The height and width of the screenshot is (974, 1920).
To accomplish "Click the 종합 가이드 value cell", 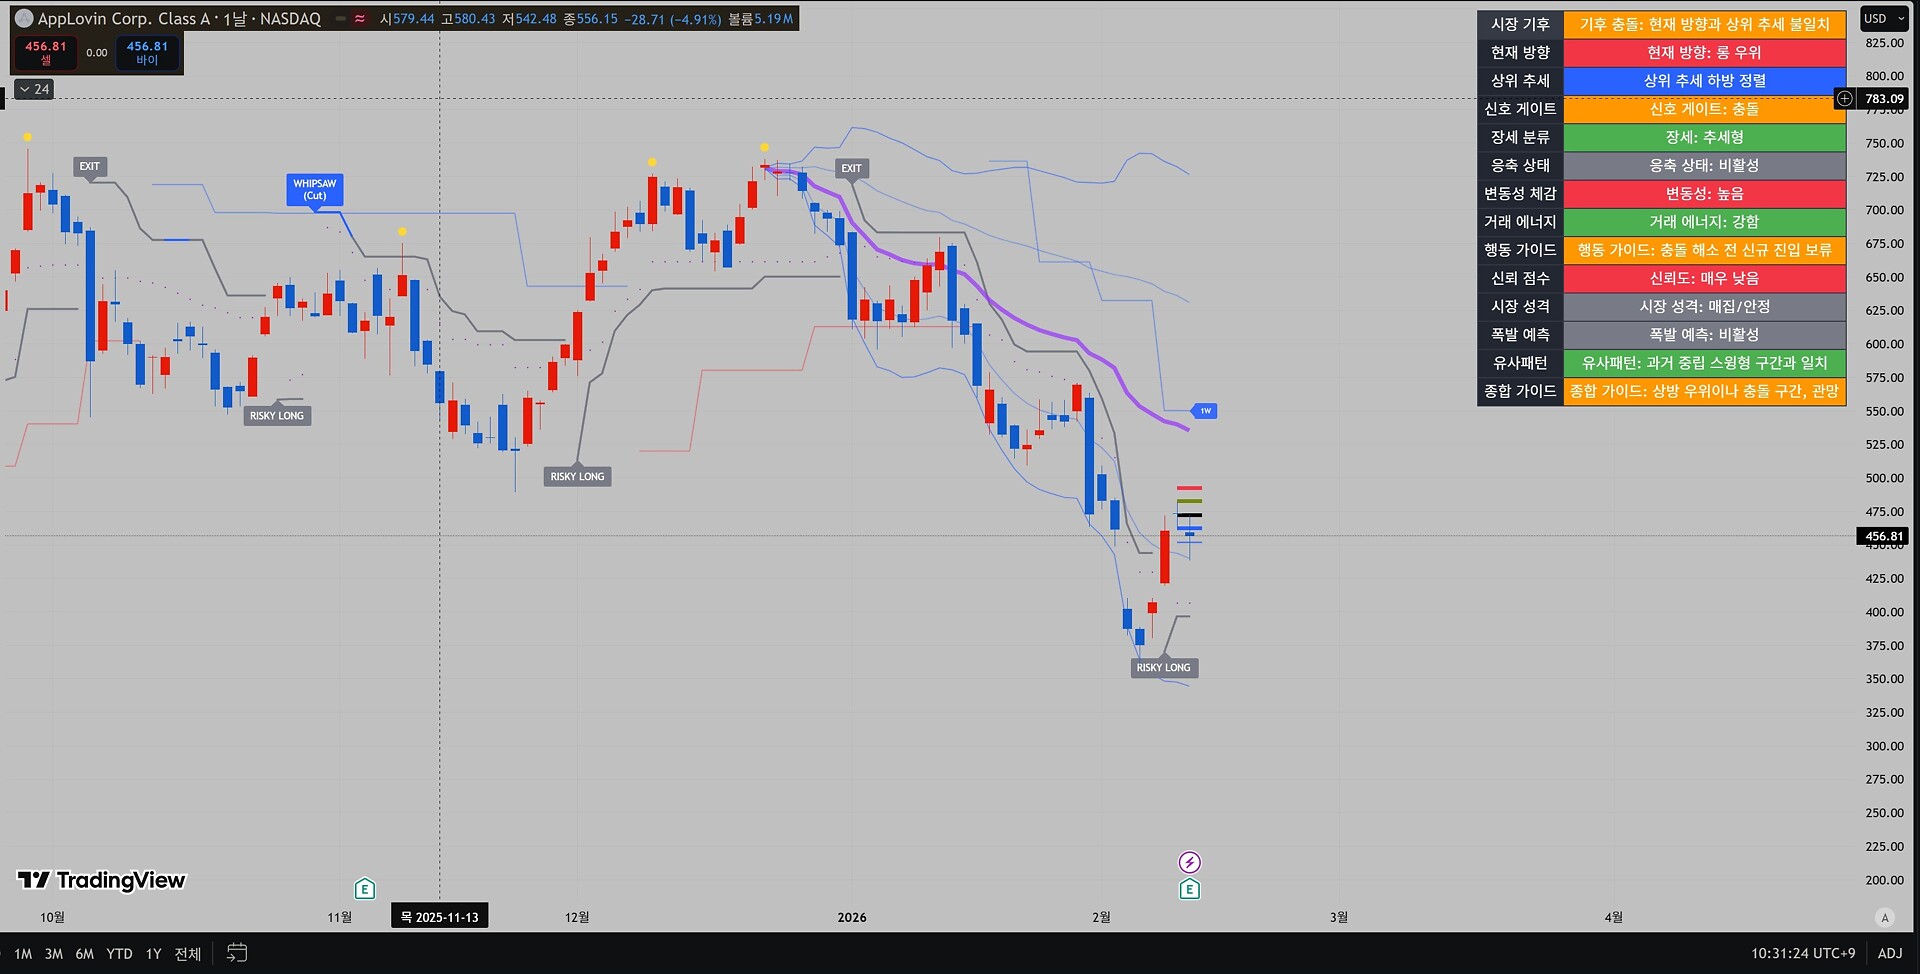I will point(1704,391).
